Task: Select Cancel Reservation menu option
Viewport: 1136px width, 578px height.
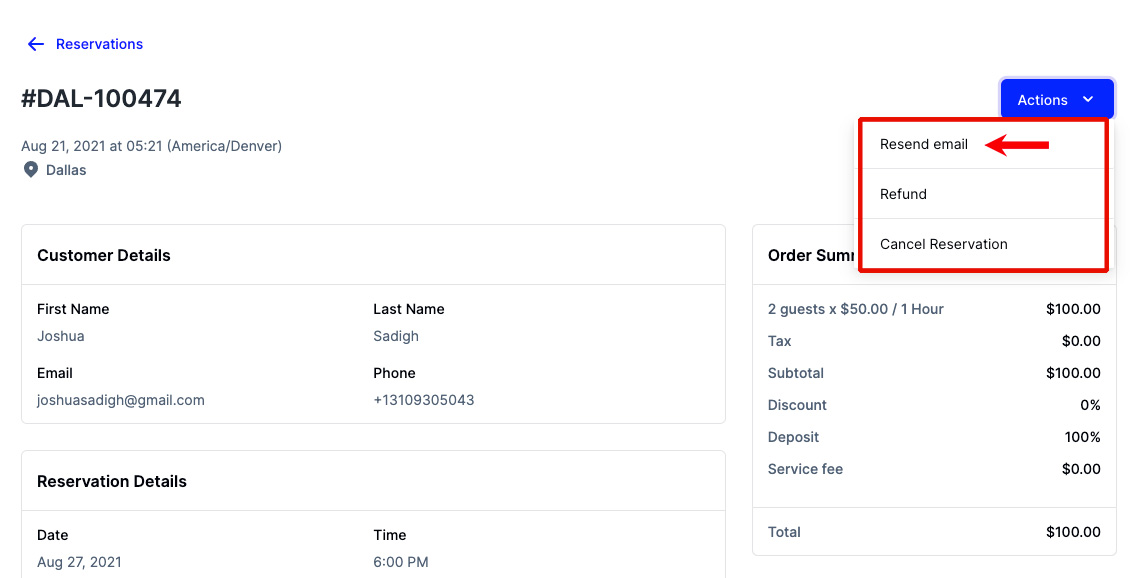Action: (x=943, y=244)
